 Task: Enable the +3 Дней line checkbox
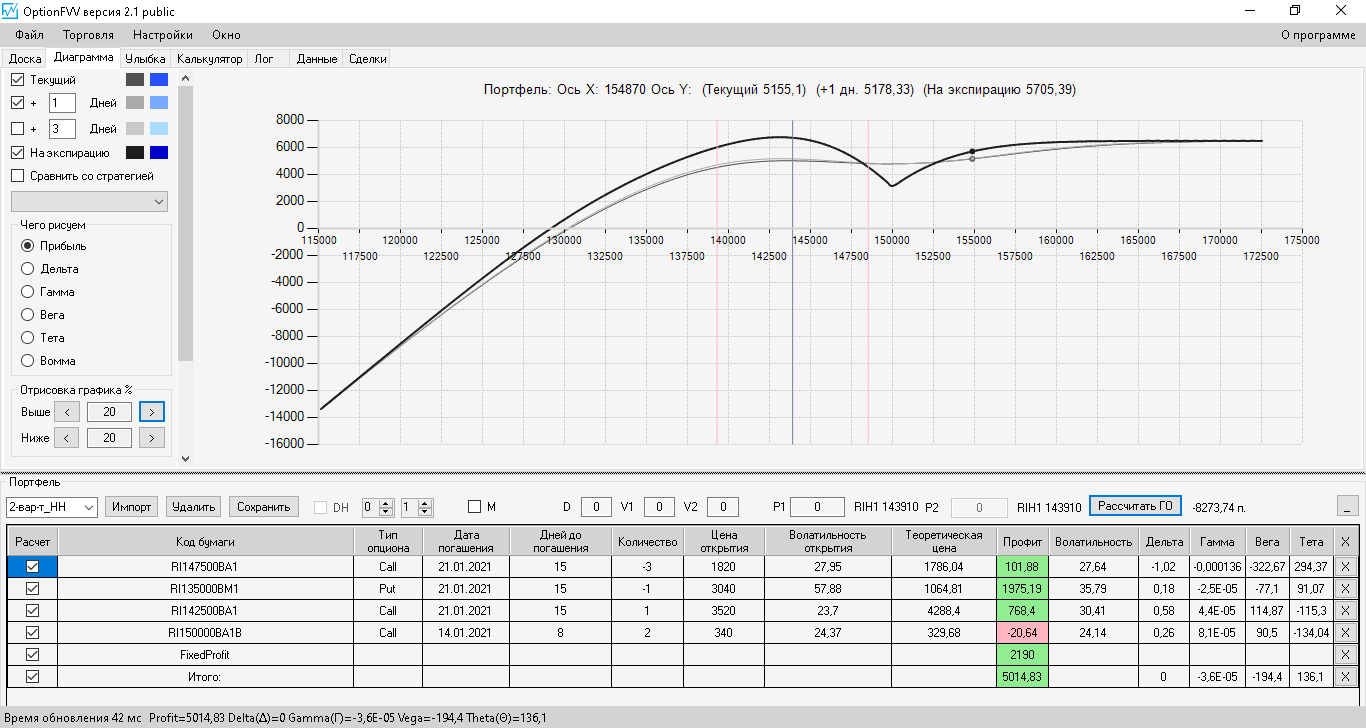pos(17,128)
